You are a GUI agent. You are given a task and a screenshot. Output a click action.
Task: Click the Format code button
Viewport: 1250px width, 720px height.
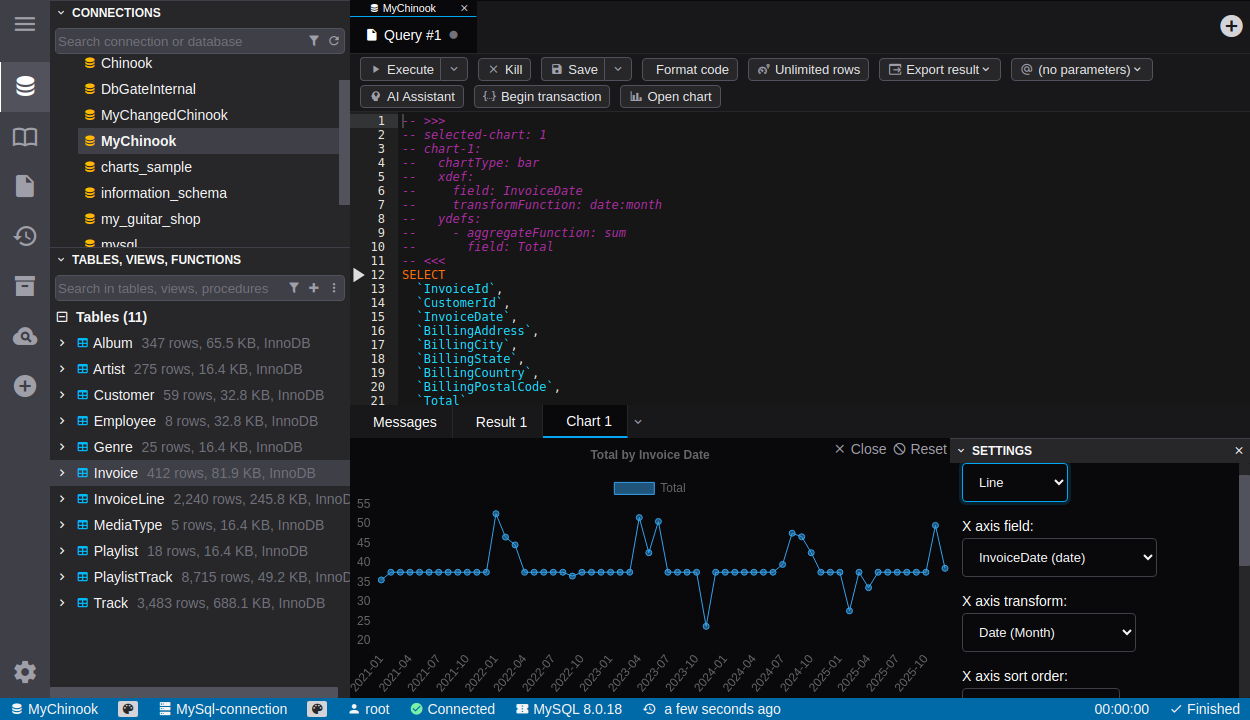point(691,69)
